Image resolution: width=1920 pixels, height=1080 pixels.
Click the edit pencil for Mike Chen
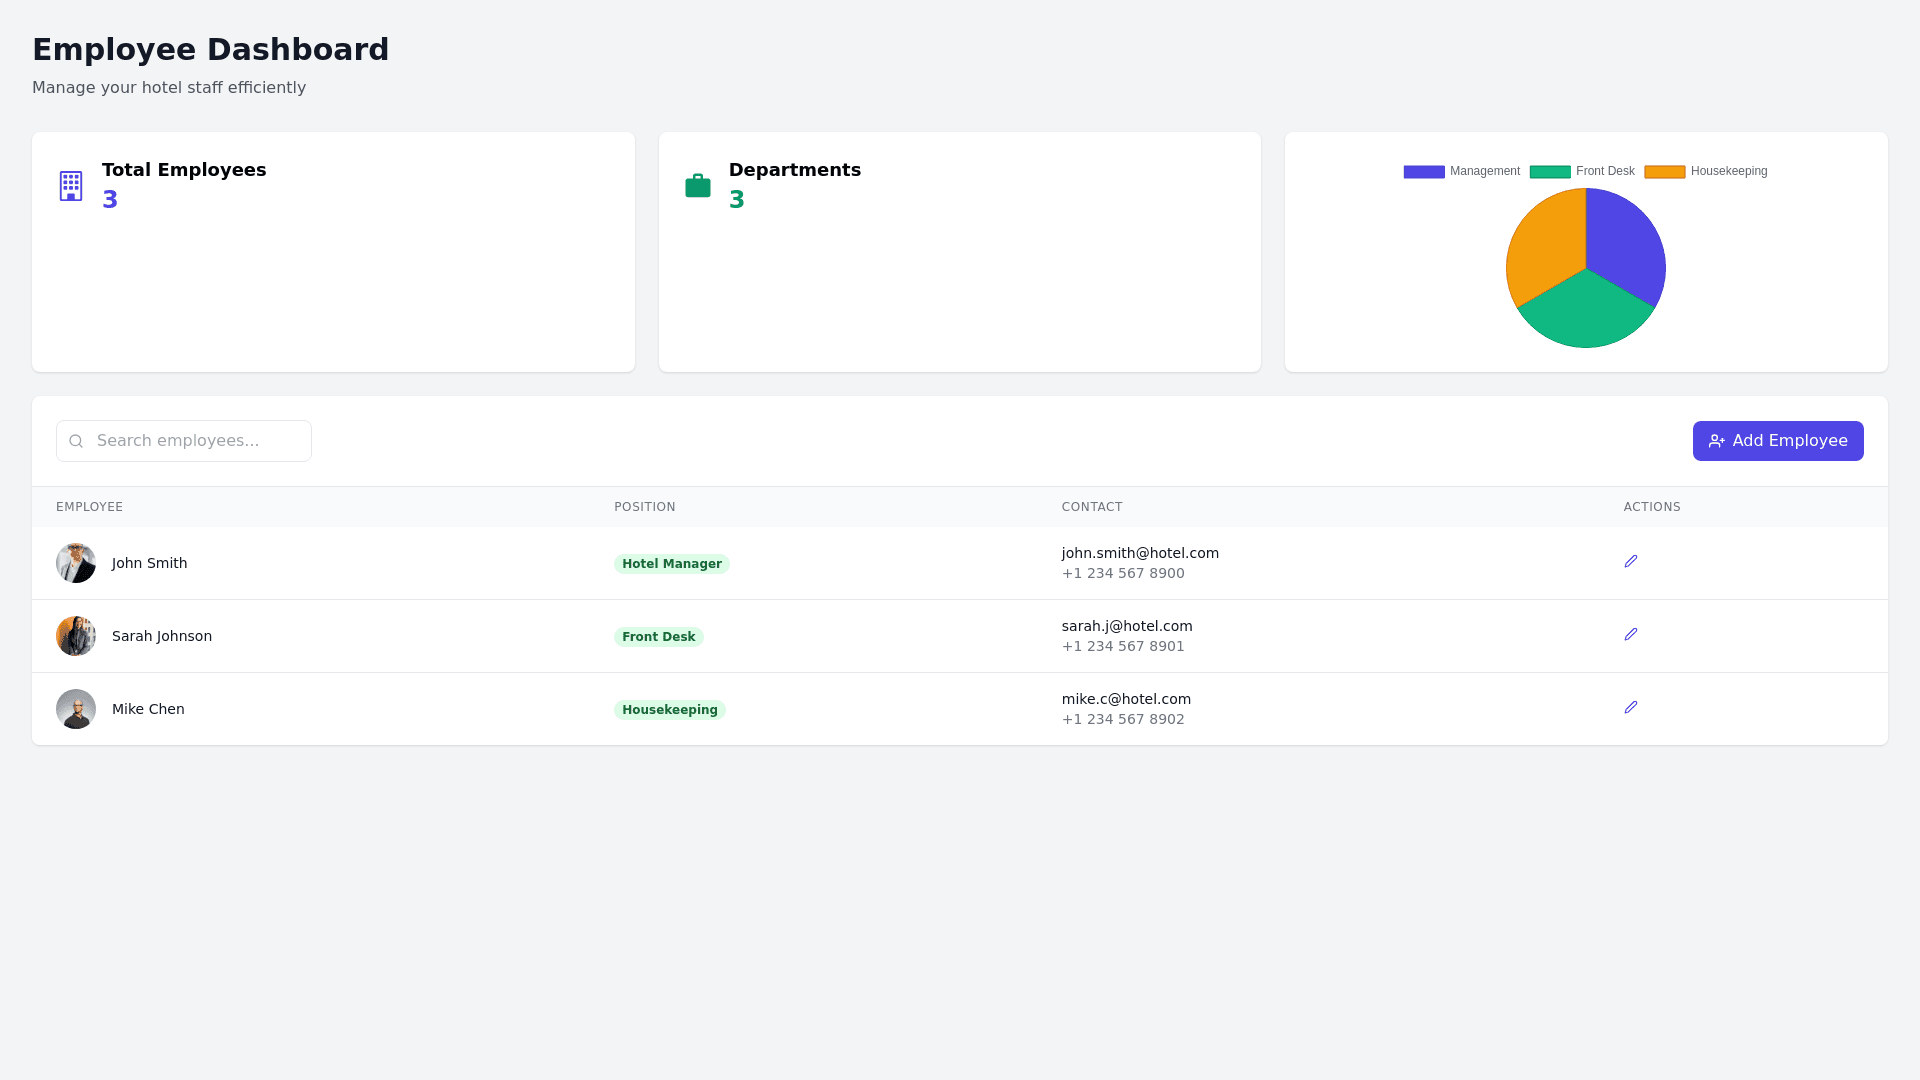coord(1631,707)
